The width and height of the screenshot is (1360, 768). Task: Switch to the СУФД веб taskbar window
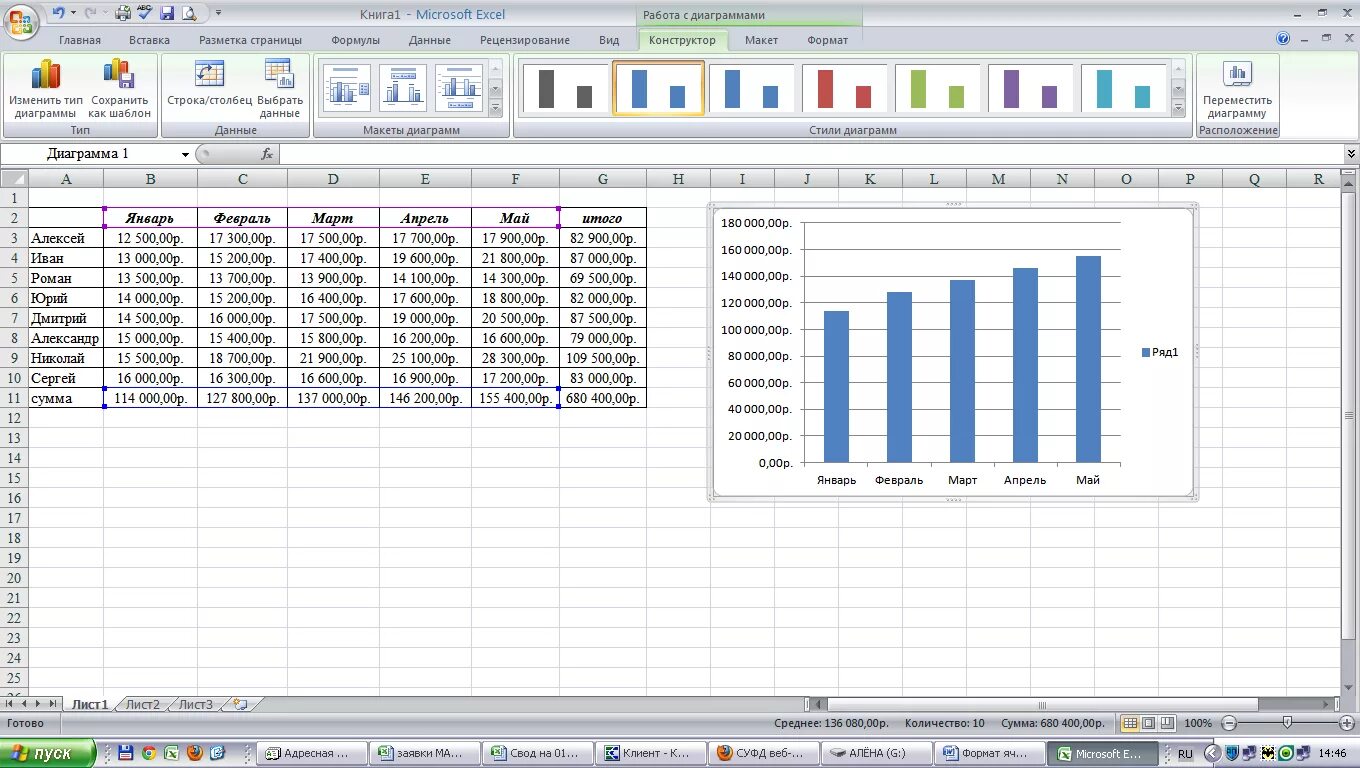763,753
